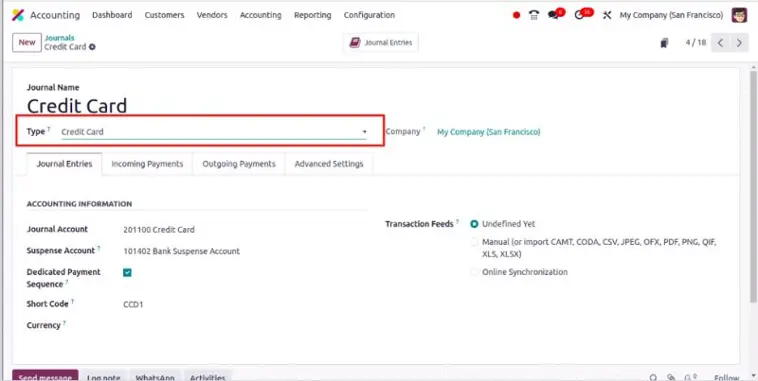
Task: Edit the Short Code CCD1 field
Action: pos(133,305)
